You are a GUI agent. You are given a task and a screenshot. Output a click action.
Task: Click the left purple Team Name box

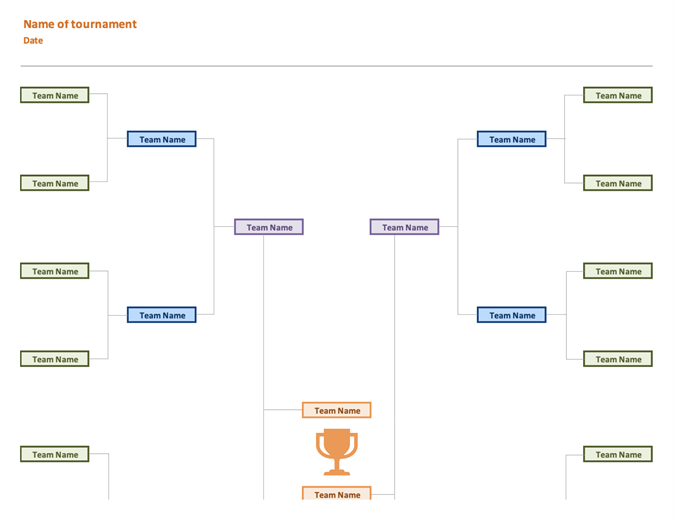coord(269,227)
